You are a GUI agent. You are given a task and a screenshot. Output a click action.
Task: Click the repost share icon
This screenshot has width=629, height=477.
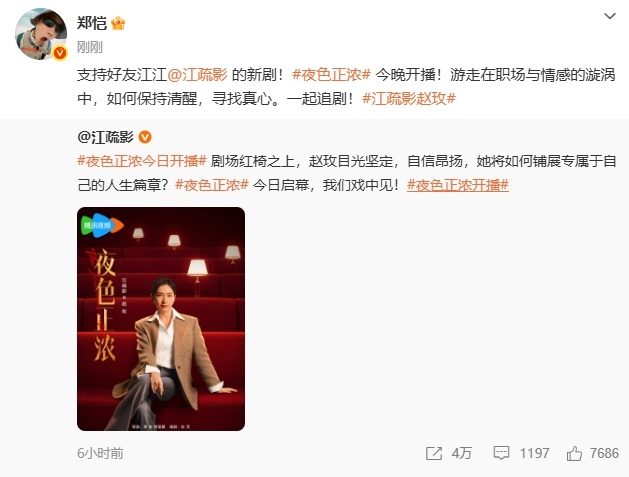[x=434, y=453]
